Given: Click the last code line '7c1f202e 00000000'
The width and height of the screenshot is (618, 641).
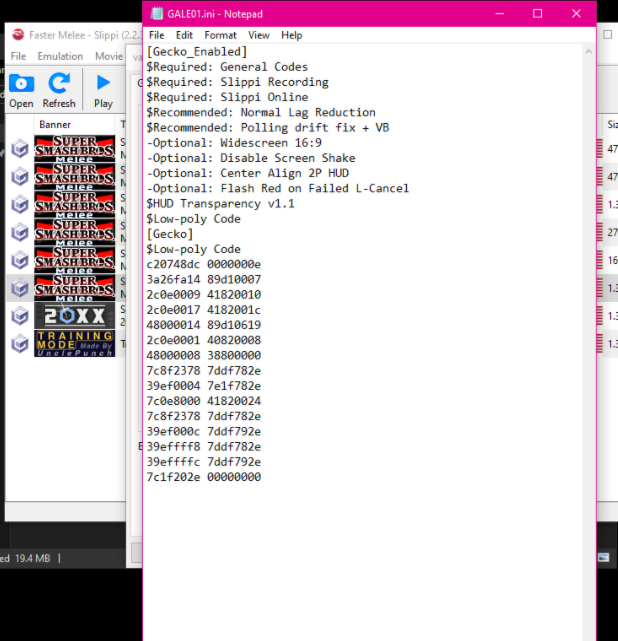Looking at the screenshot, I should pos(204,477).
